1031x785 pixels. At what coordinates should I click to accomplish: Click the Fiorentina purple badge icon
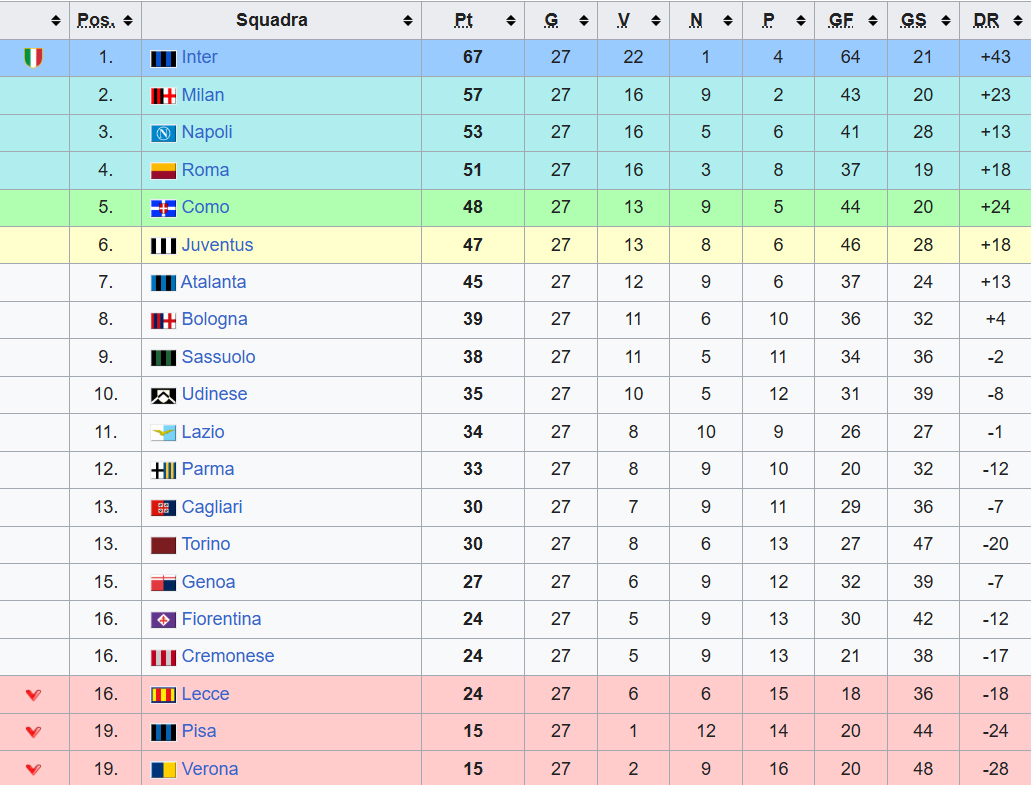point(163,620)
